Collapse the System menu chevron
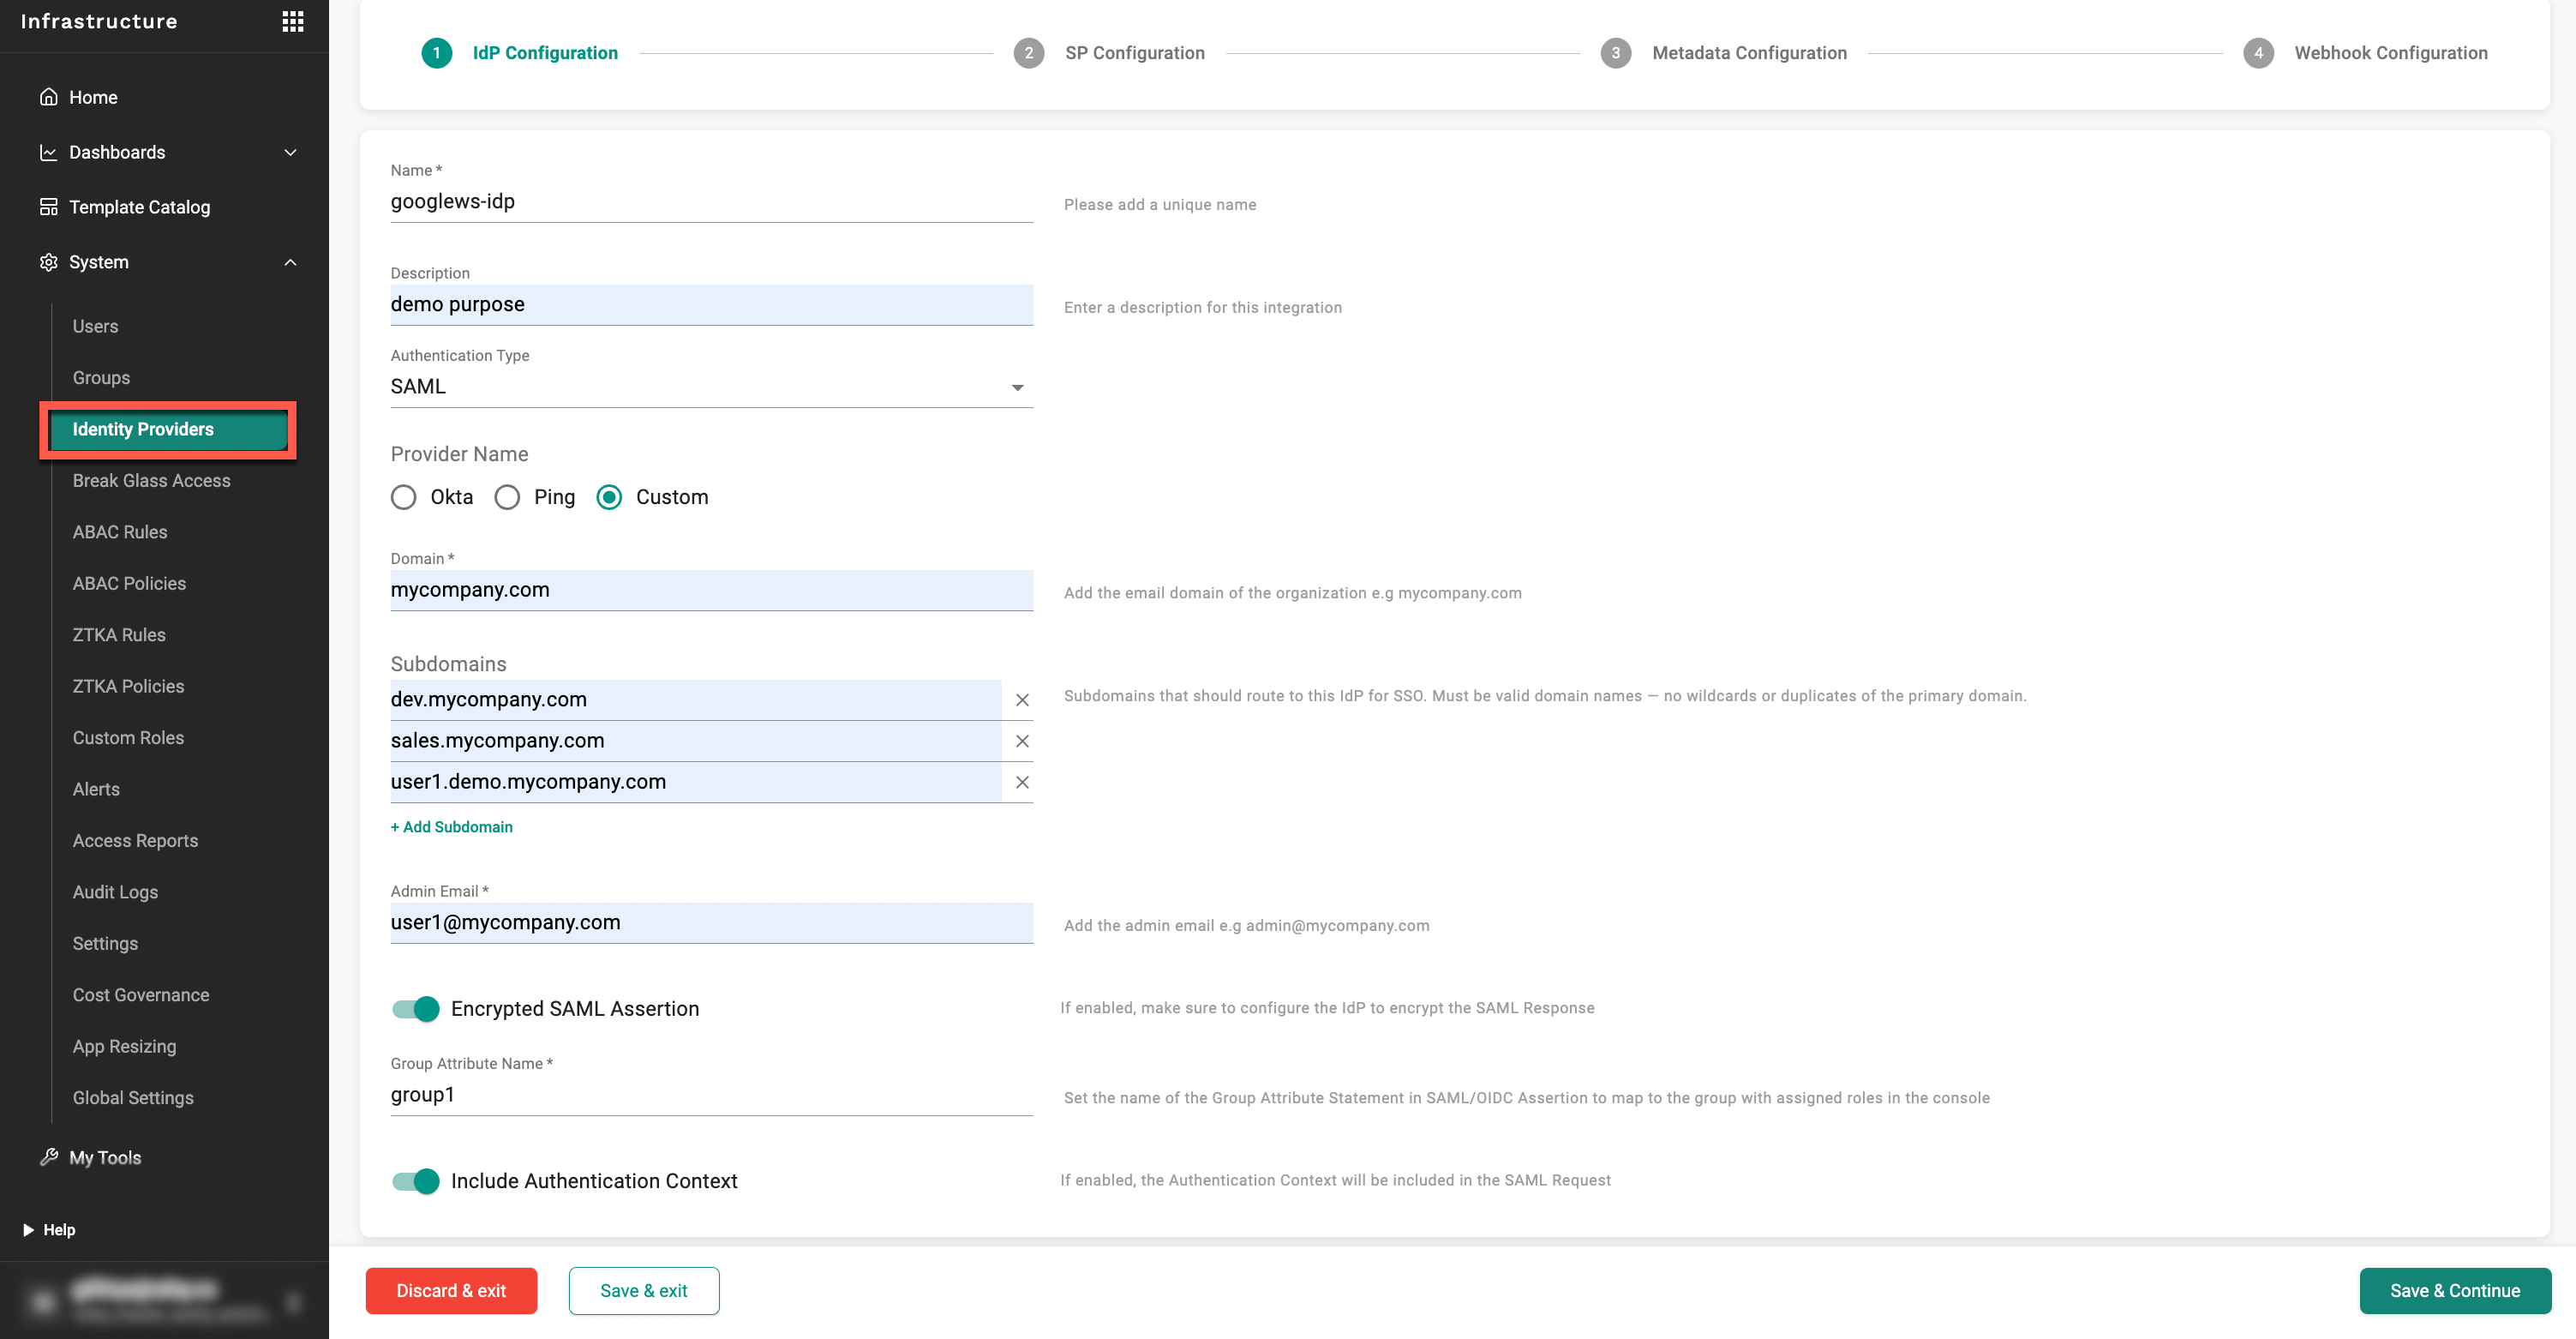 pyautogui.click(x=291, y=262)
